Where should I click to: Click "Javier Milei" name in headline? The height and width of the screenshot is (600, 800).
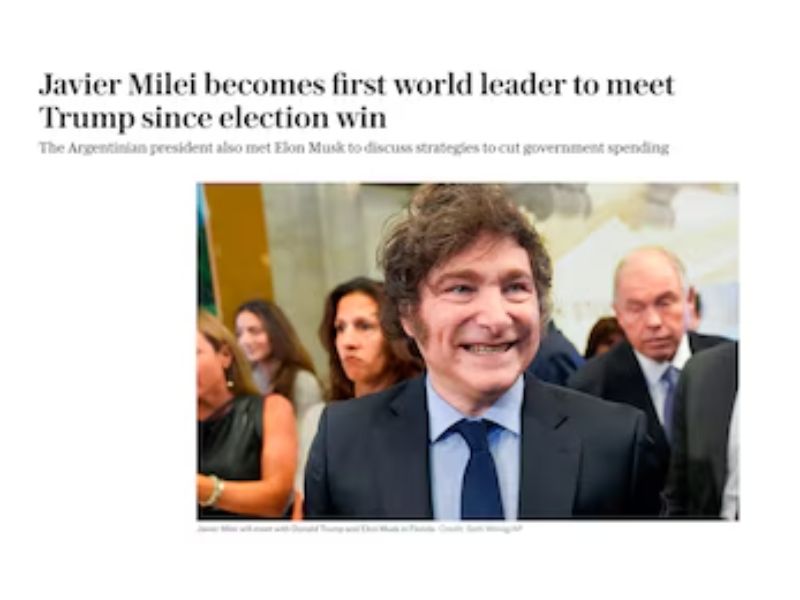pos(118,85)
